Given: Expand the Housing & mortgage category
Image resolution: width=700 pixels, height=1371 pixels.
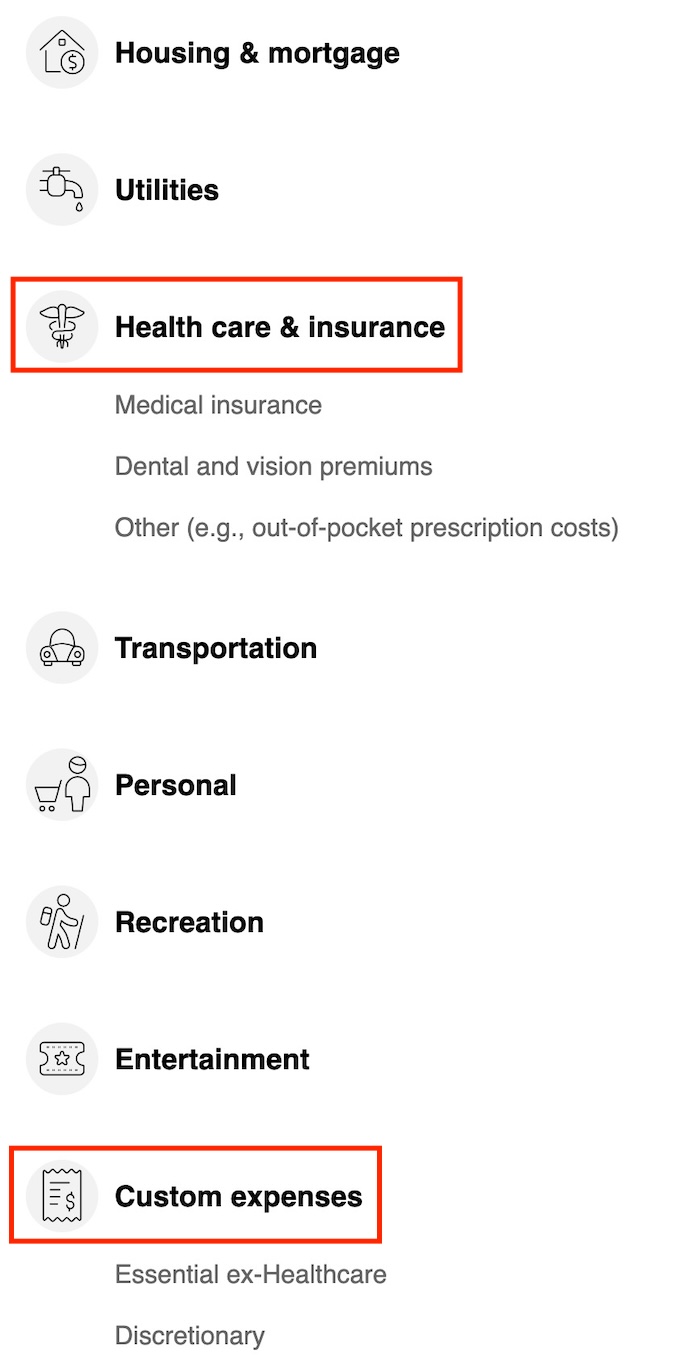Looking at the screenshot, I should [257, 53].
